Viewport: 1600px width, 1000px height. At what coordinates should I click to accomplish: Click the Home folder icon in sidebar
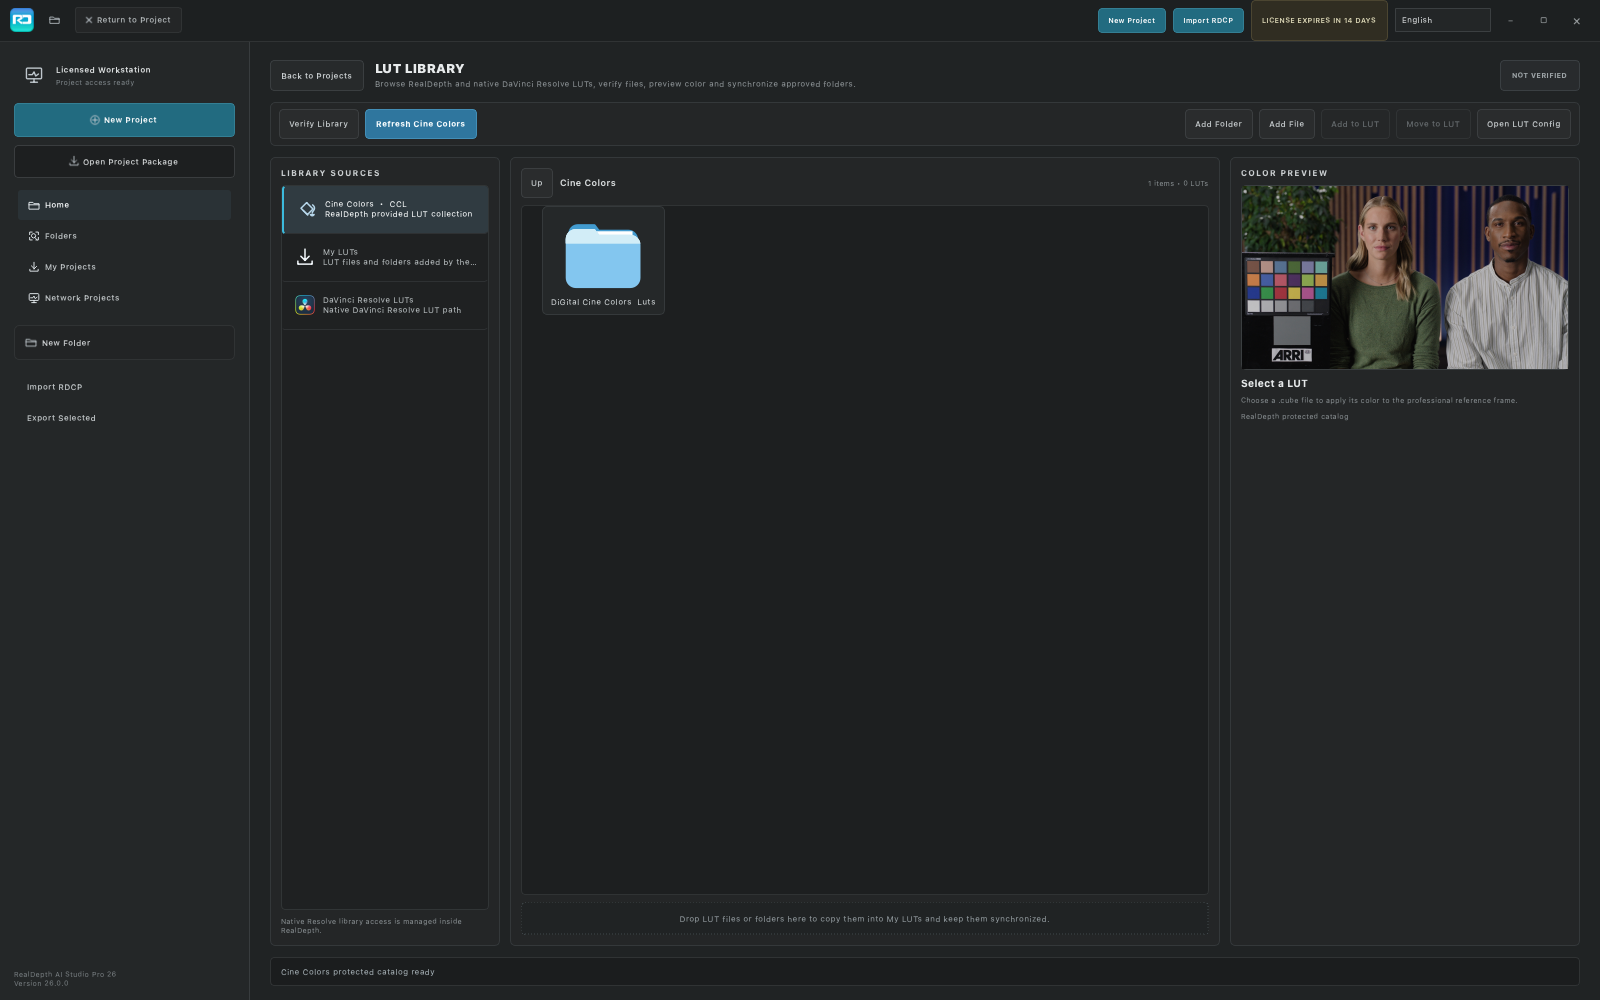point(34,205)
